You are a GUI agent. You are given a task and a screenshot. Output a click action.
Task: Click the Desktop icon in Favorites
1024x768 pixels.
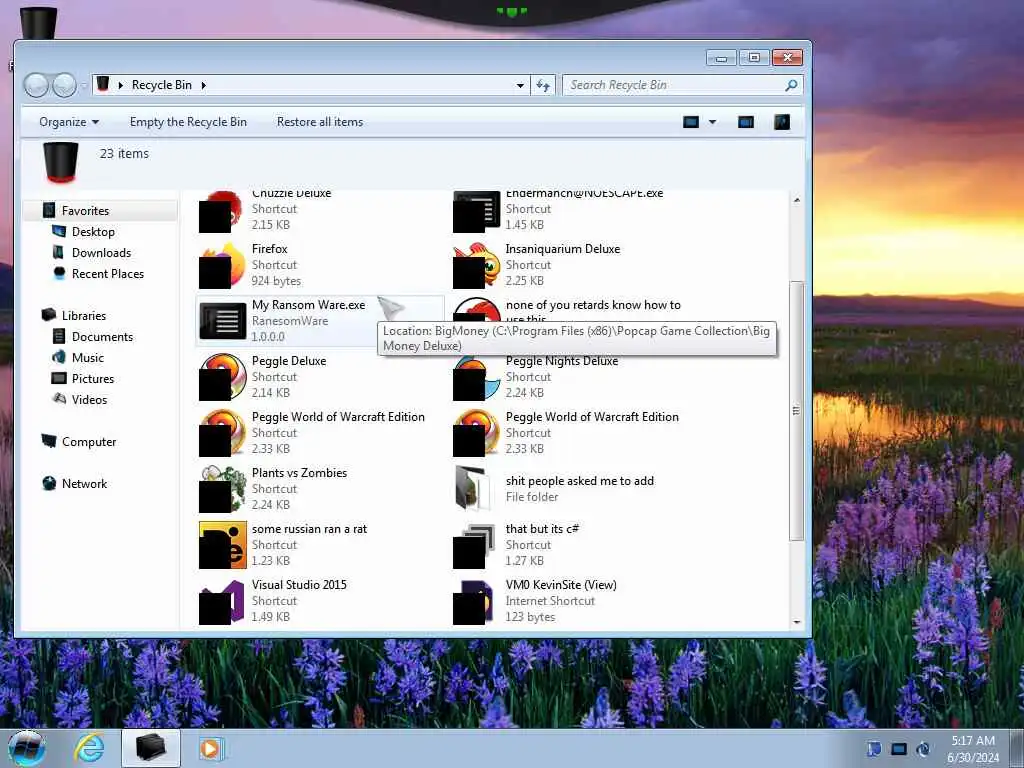[x=59, y=231]
